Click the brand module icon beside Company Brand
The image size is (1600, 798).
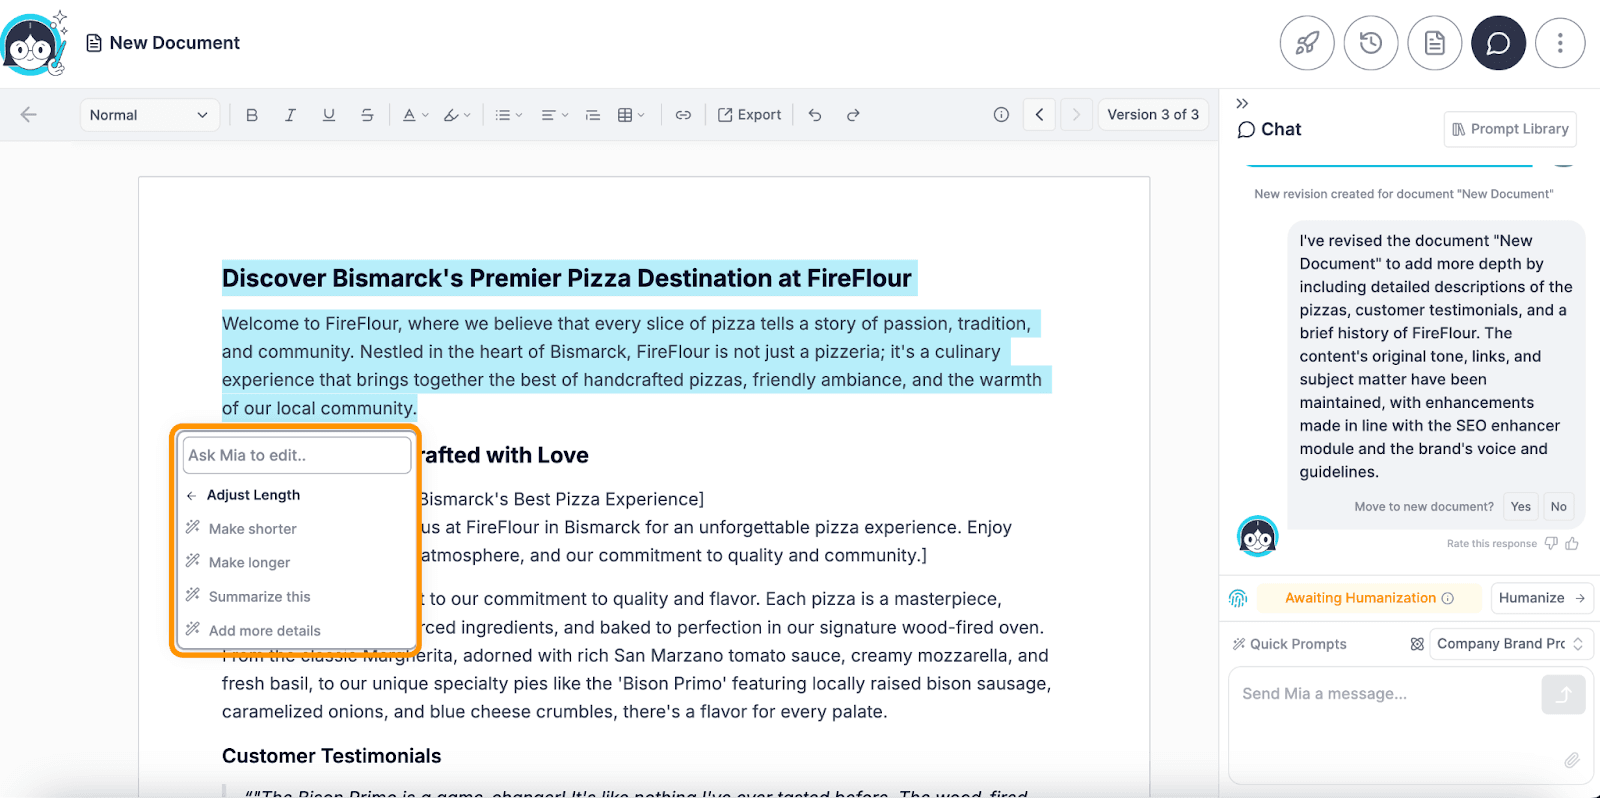[x=1417, y=644]
